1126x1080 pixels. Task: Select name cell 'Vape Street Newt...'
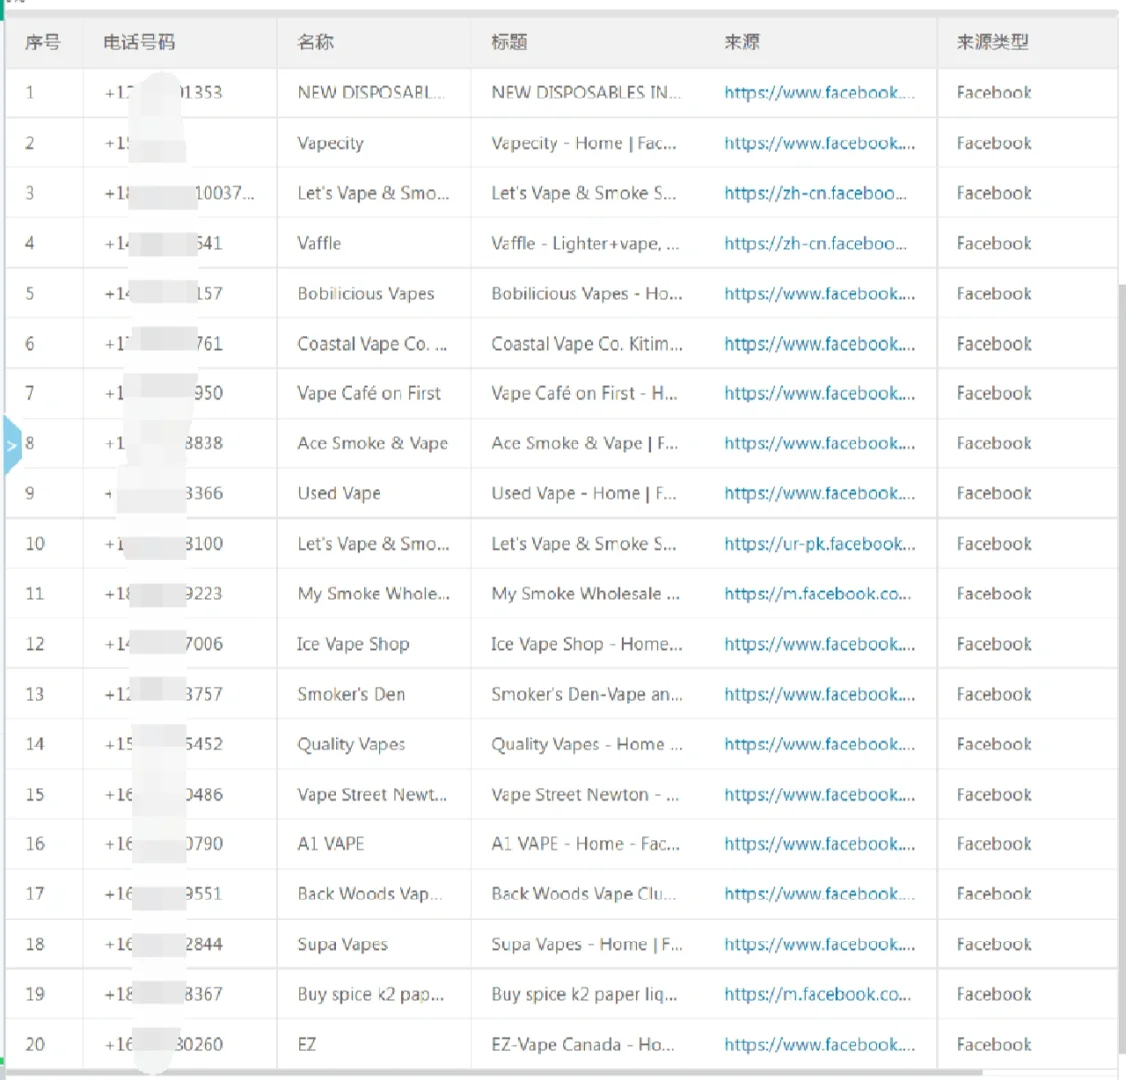[372, 795]
